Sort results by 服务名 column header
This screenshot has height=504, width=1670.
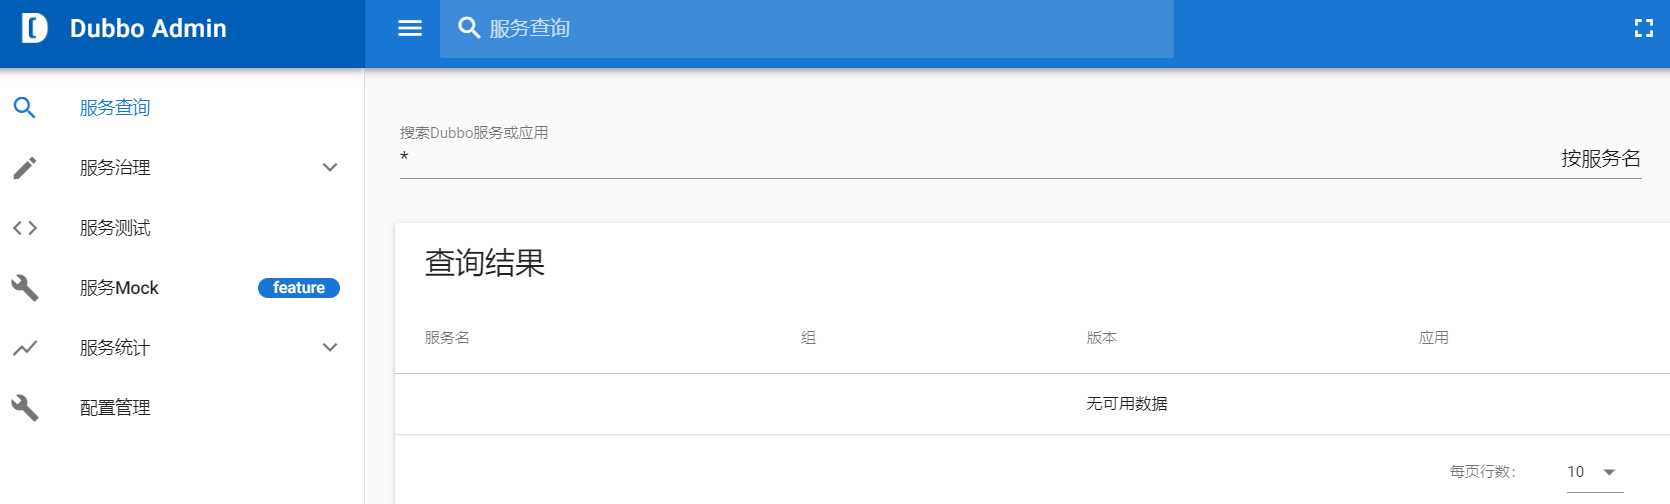pos(447,338)
